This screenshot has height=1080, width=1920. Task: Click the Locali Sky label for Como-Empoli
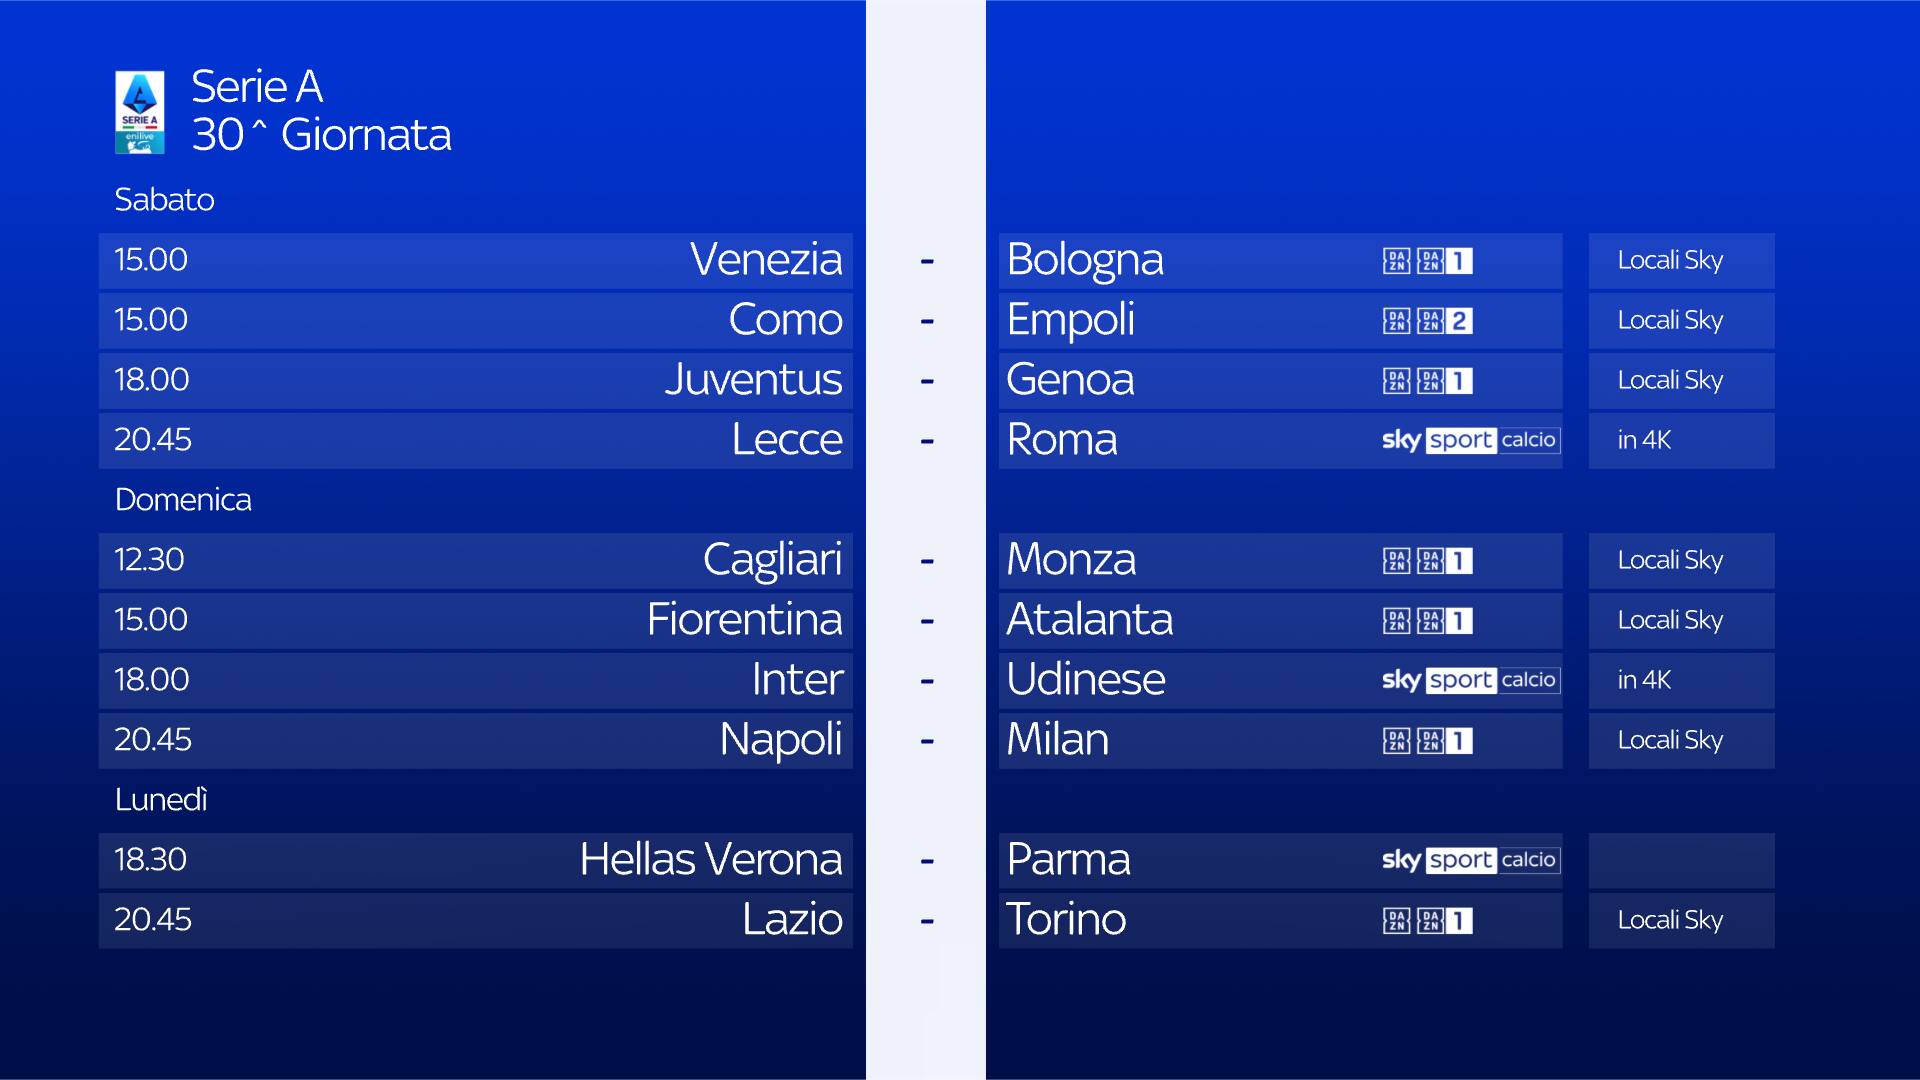(x=1670, y=320)
